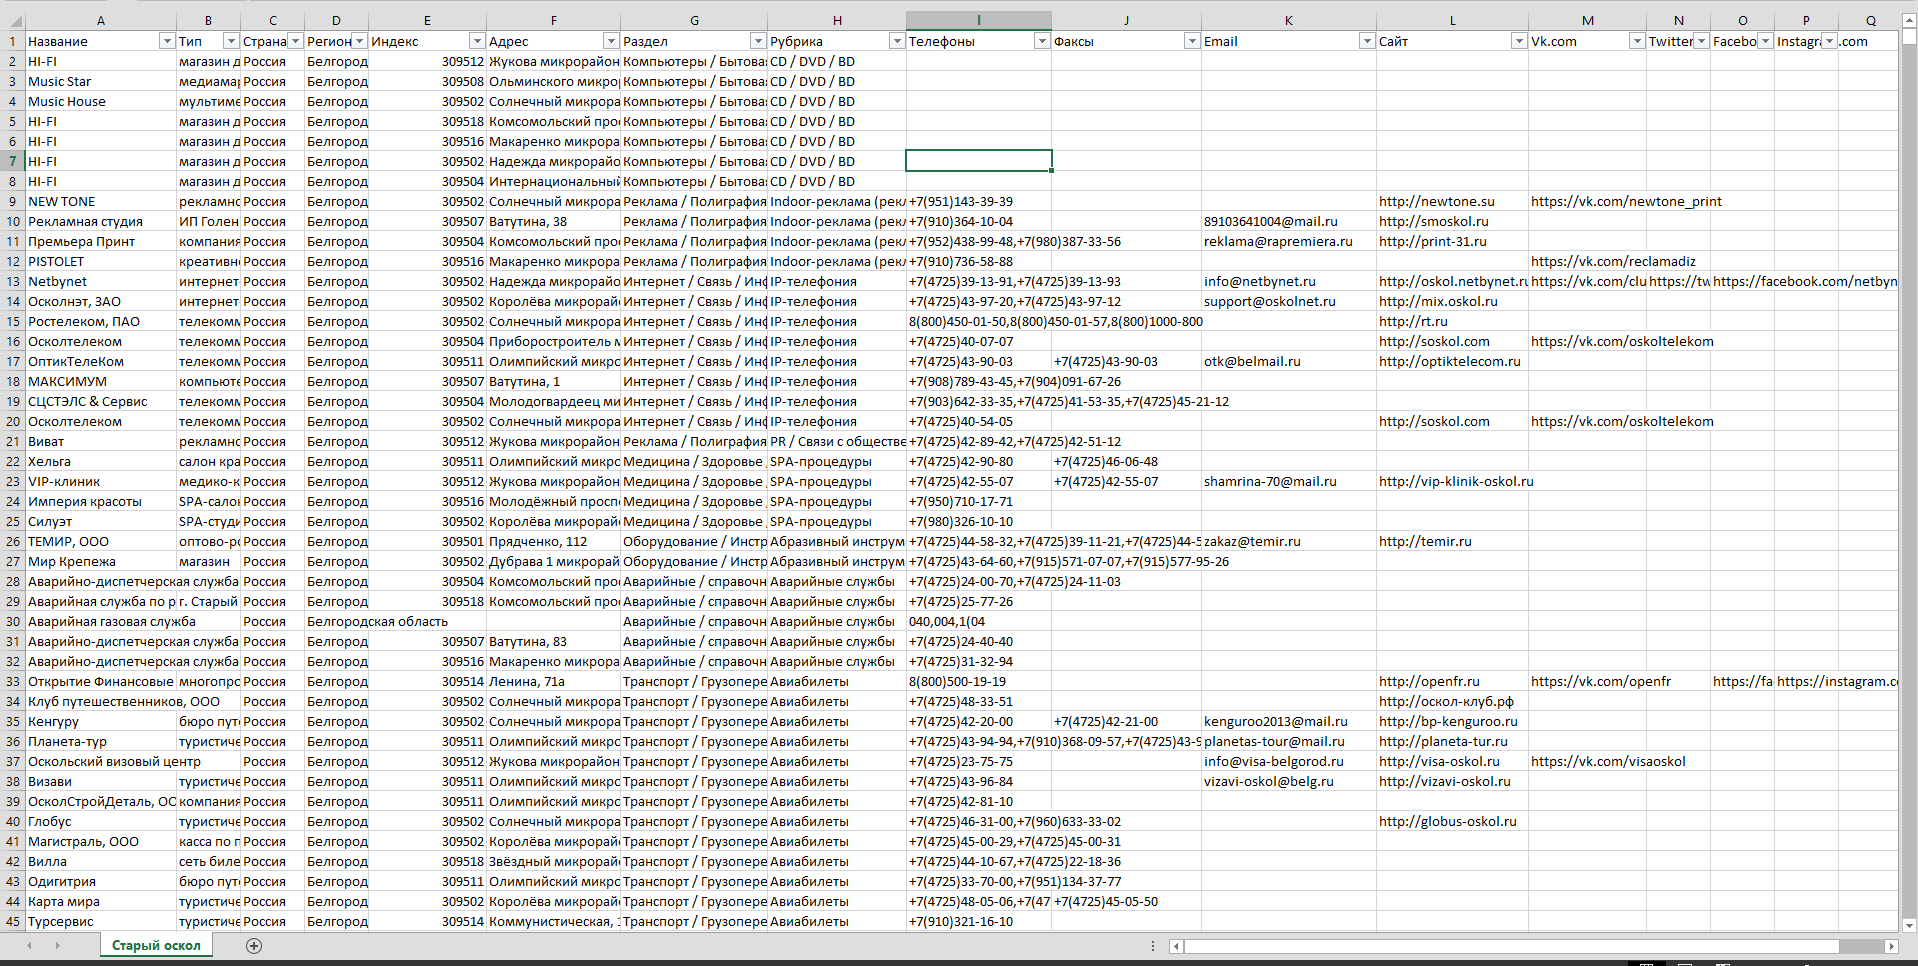Click next sheet navigation arrow
Viewport: 1918px width, 966px height.
coord(57,946)
